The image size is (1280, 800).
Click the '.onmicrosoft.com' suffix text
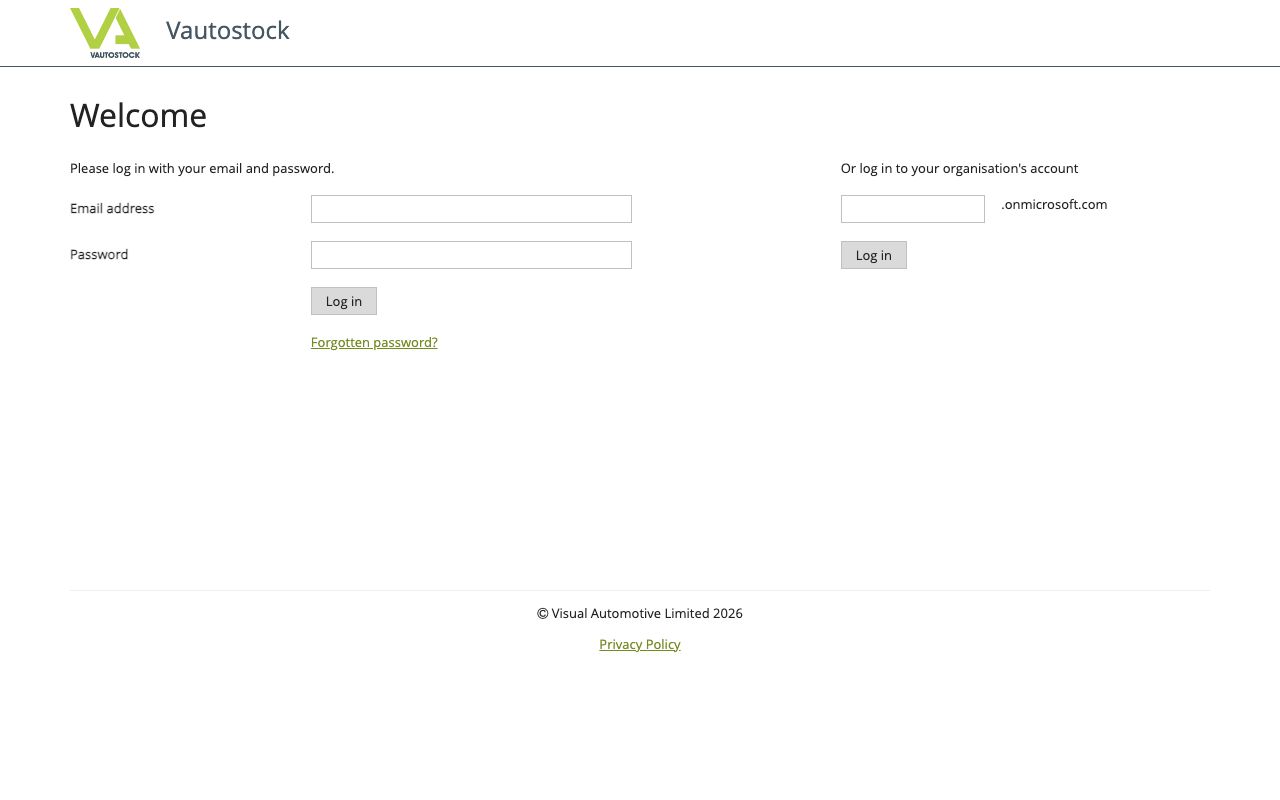tap(1054, 204)
